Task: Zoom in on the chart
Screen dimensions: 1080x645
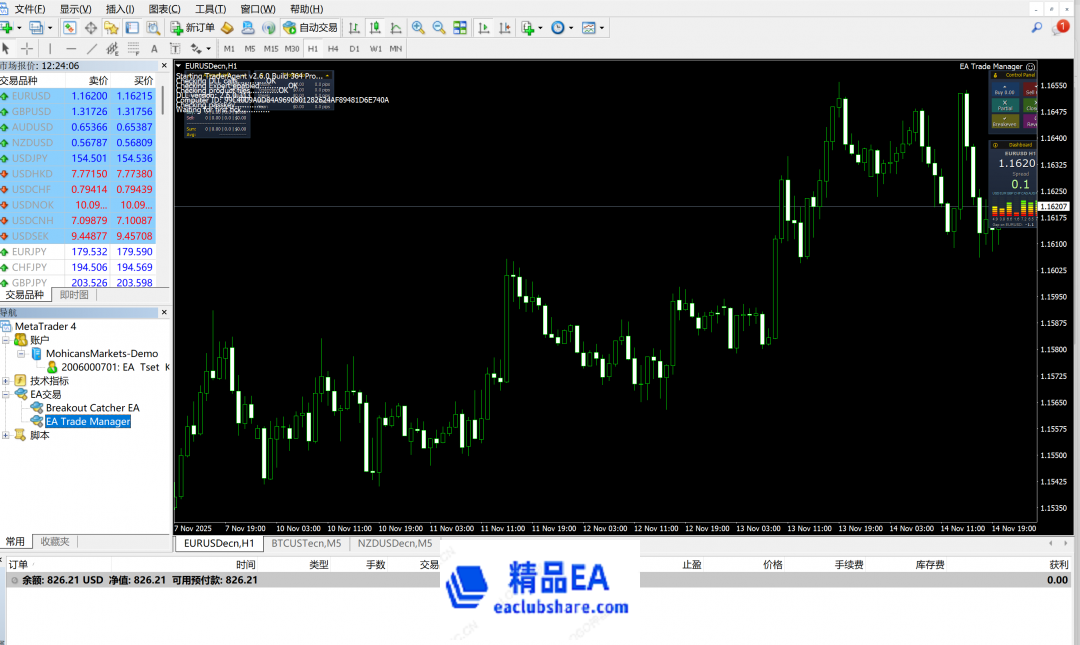Action: 418,28
